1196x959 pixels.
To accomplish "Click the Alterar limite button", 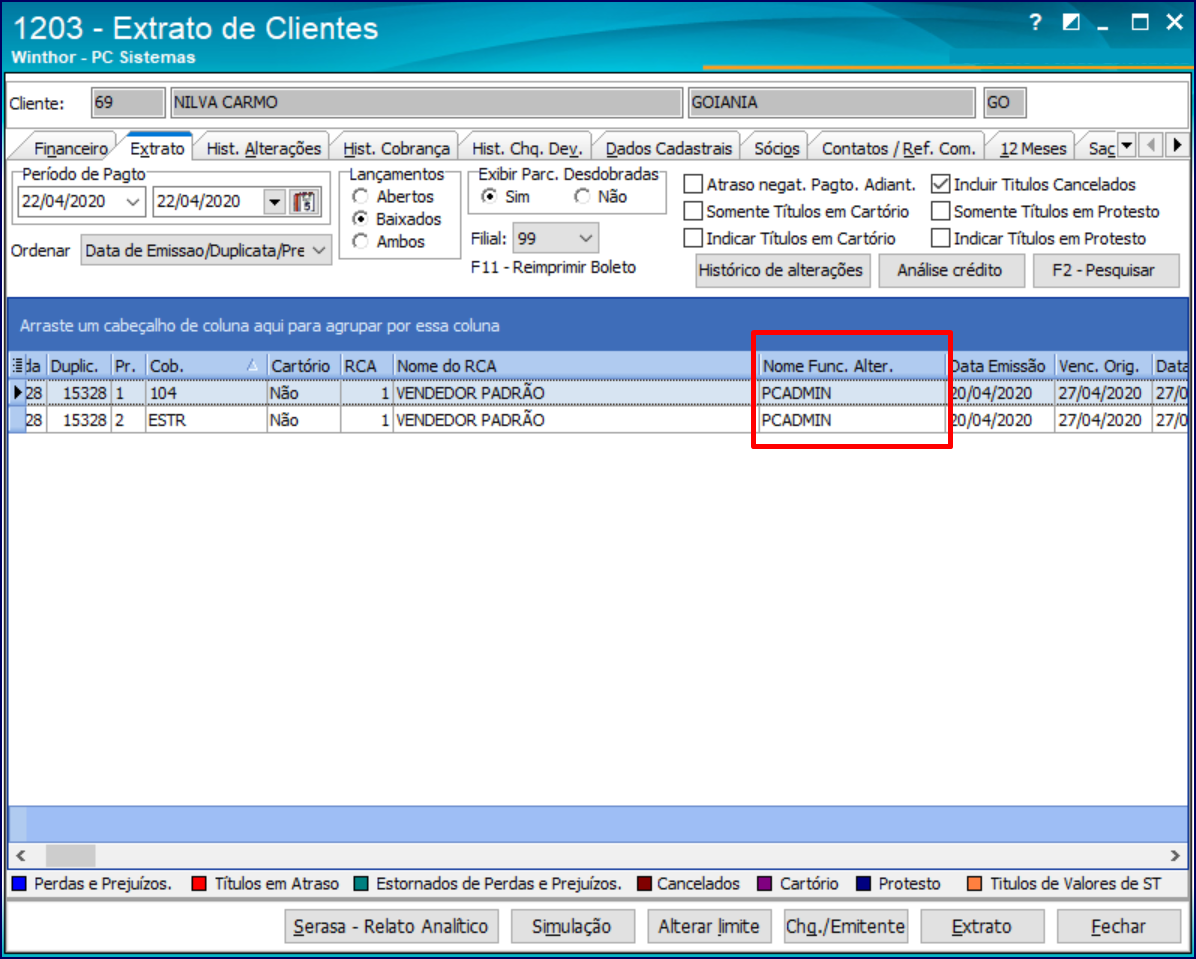I will click(x=709, y=927).
